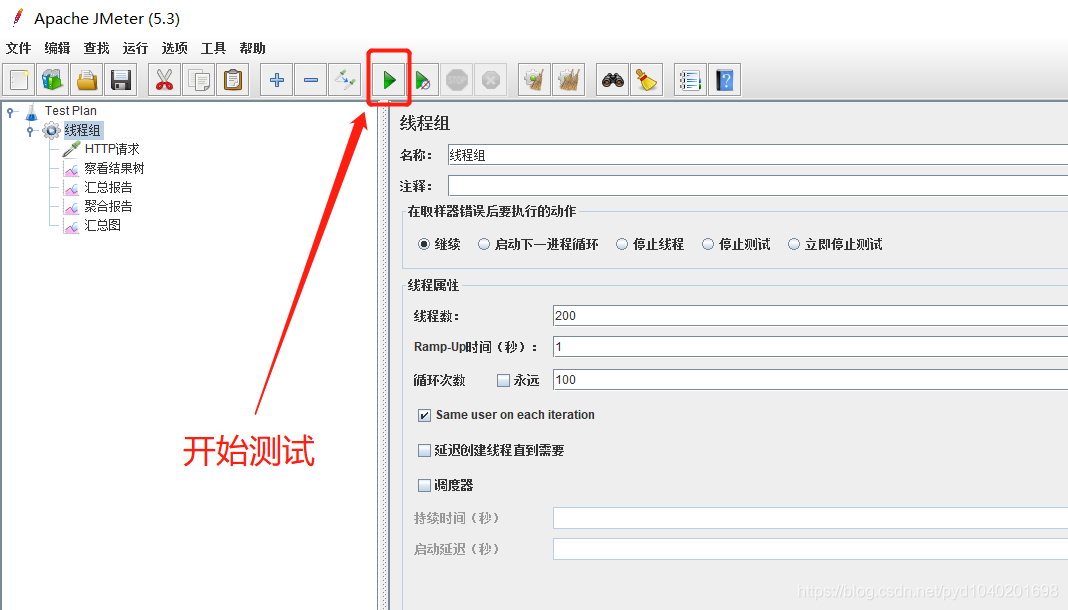Open the 运行 menu

tap(135, 48)
